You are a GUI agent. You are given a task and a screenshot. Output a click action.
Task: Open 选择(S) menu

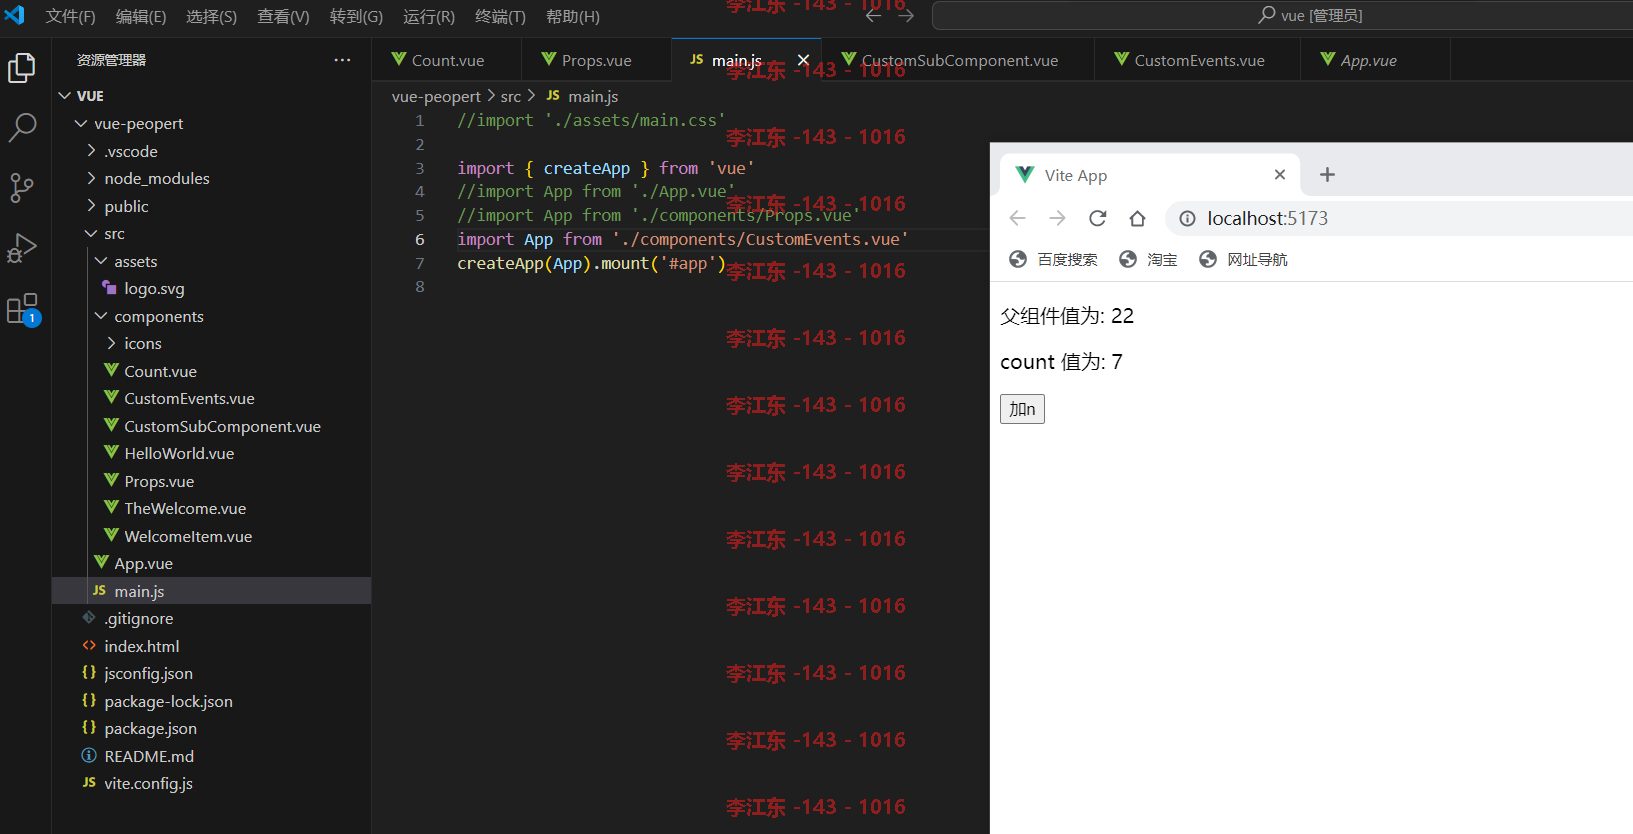tap(212, 16)
